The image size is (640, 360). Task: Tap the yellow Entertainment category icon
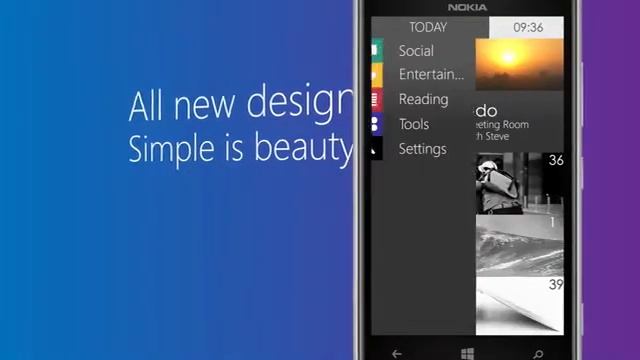[377, 75]
